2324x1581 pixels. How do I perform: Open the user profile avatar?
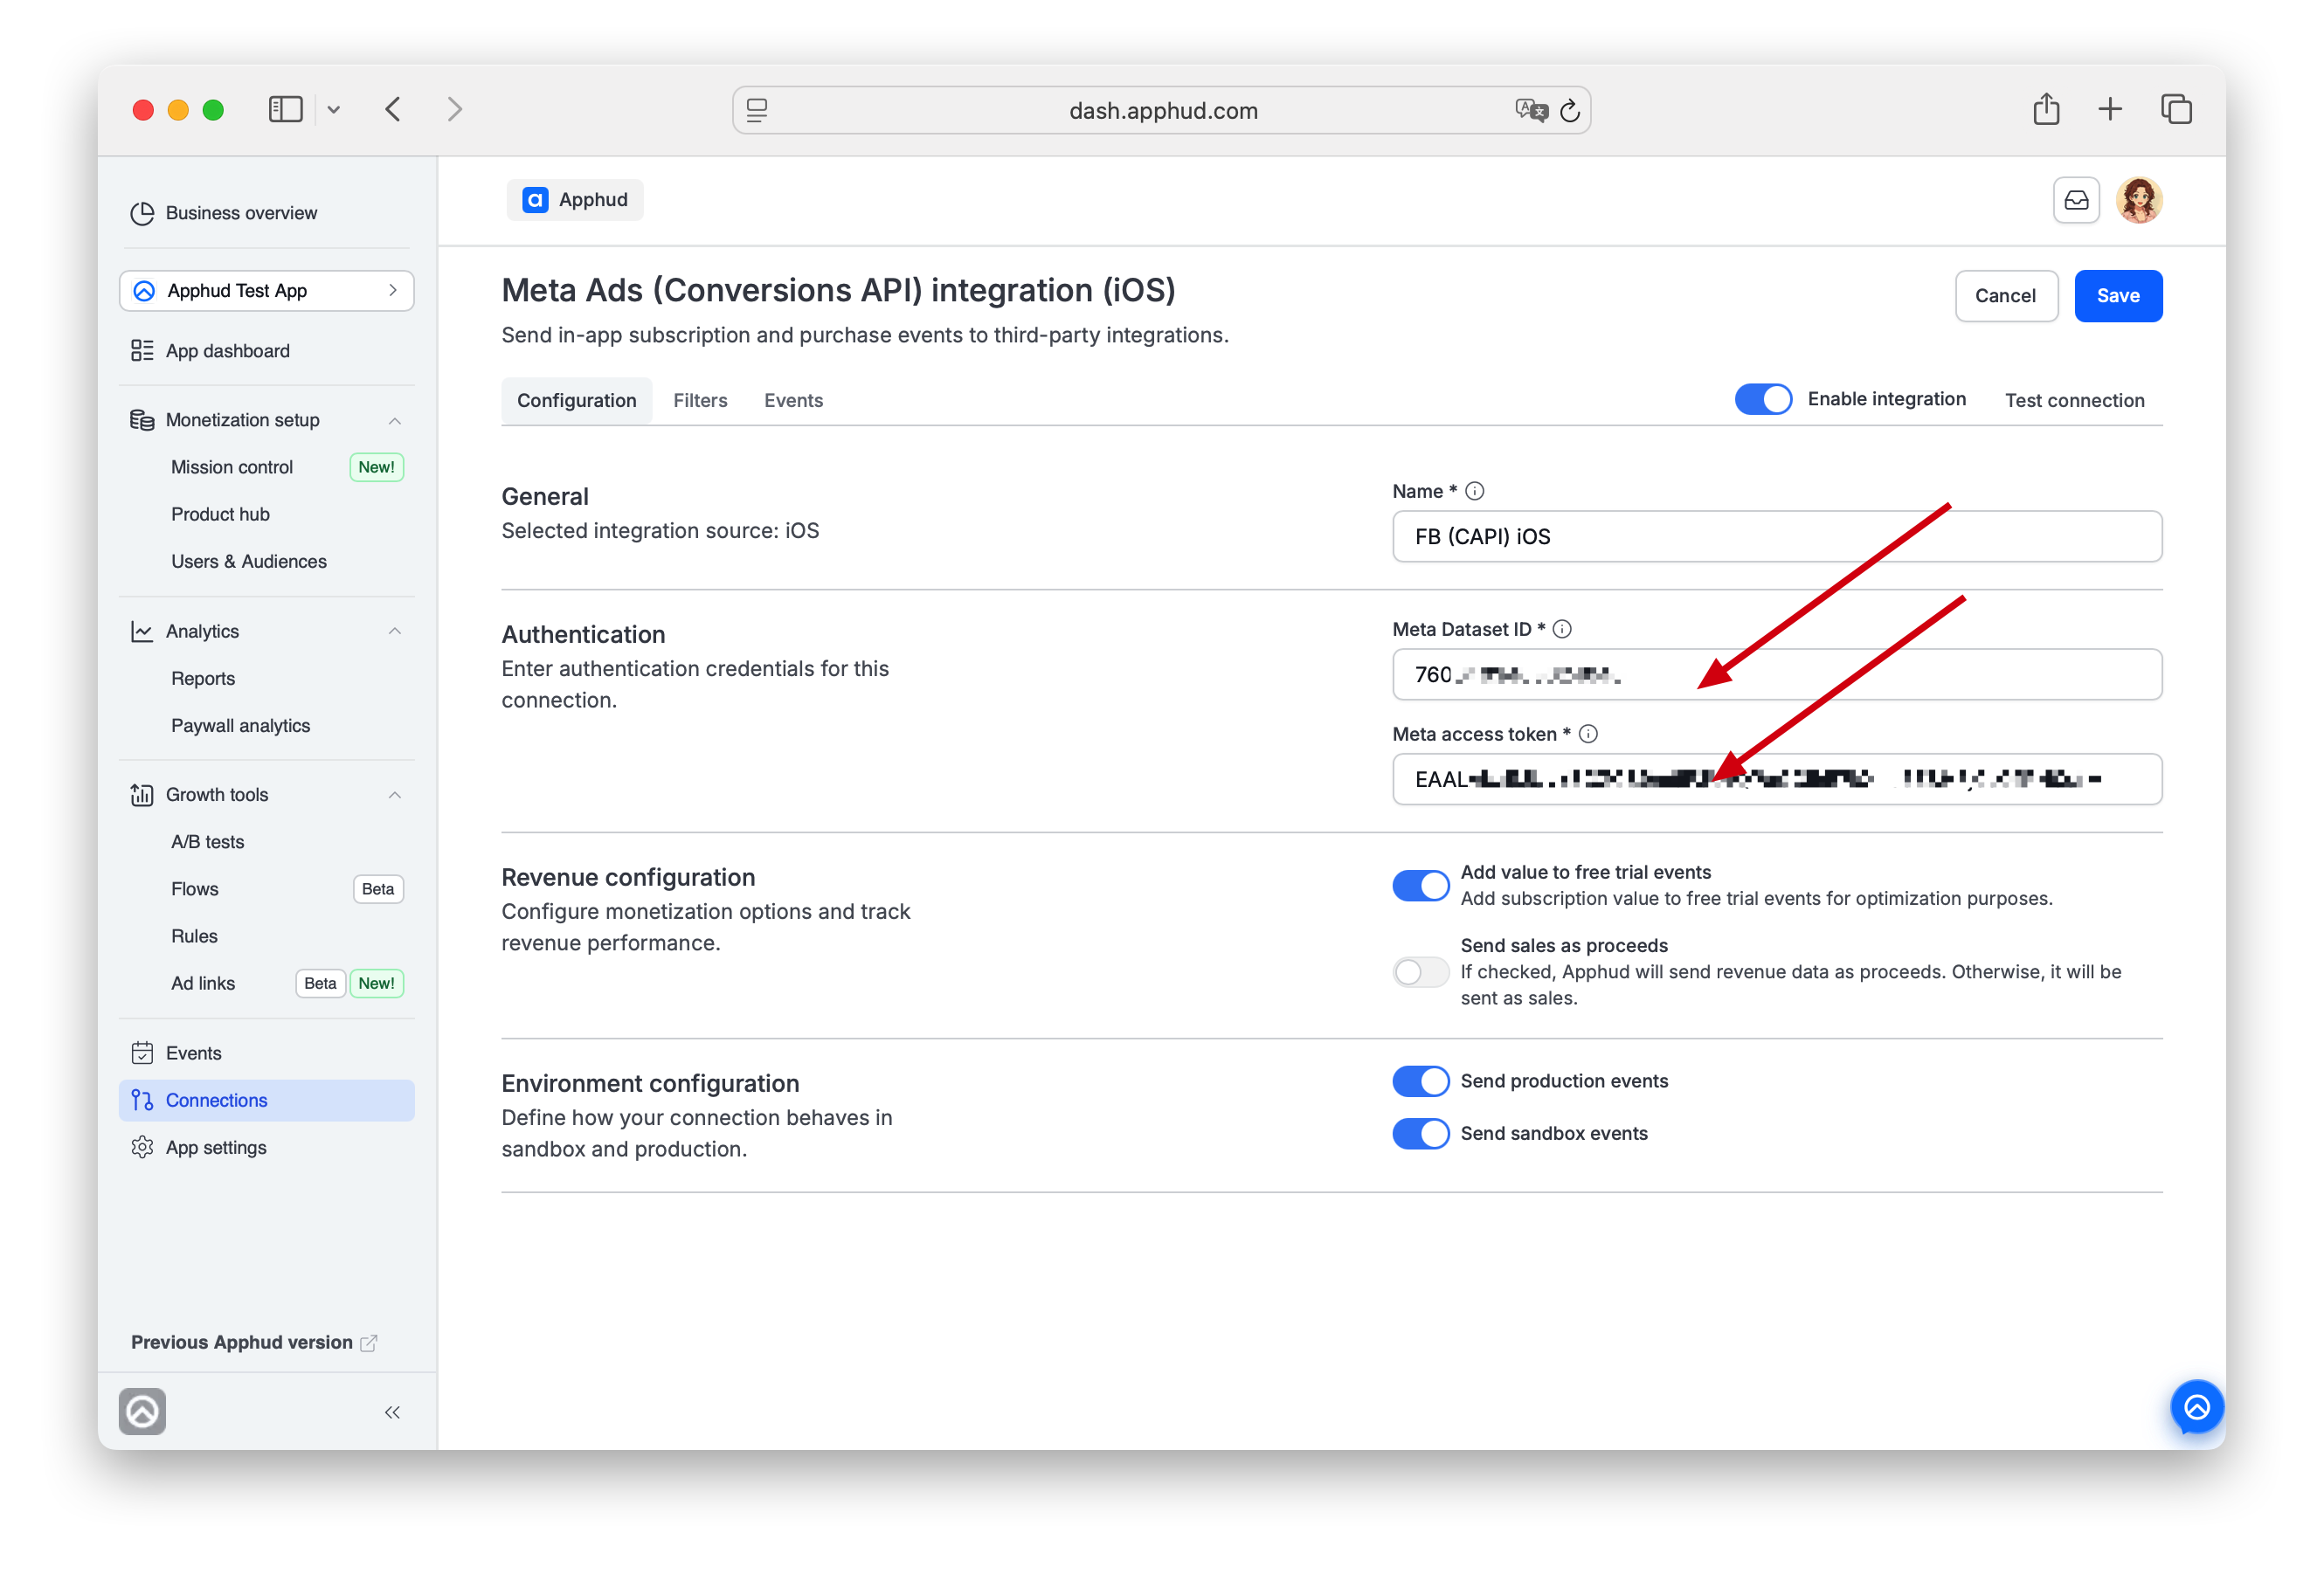tap(2139, 200)
